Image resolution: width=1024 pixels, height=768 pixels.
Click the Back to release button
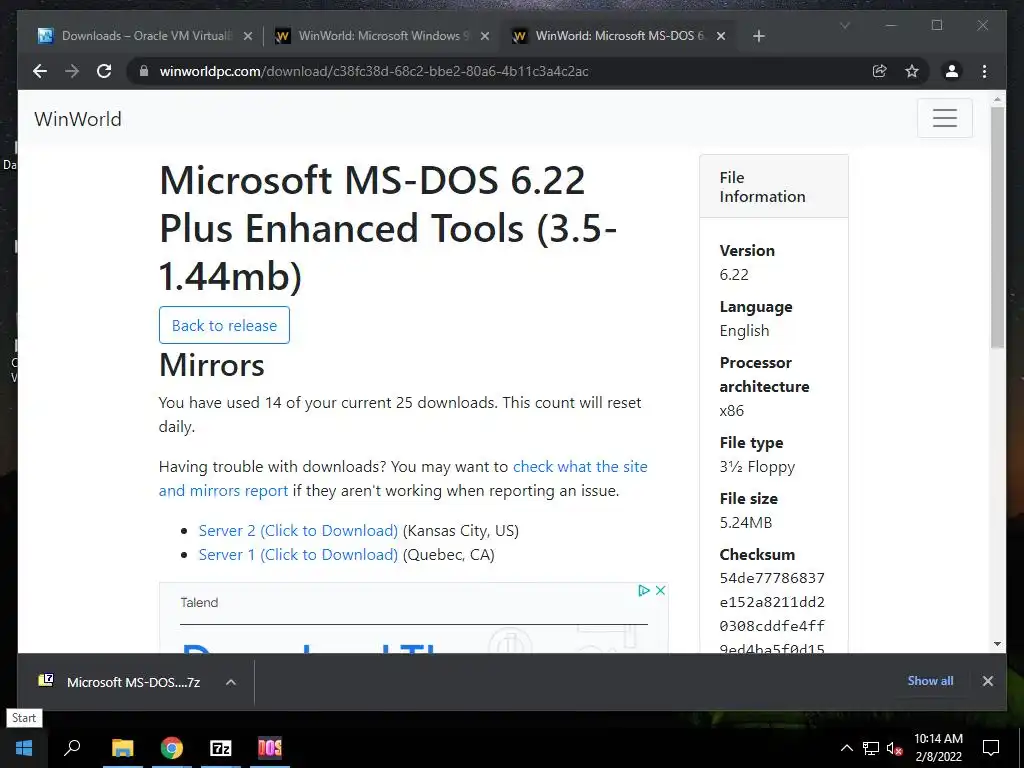(224, 325)
